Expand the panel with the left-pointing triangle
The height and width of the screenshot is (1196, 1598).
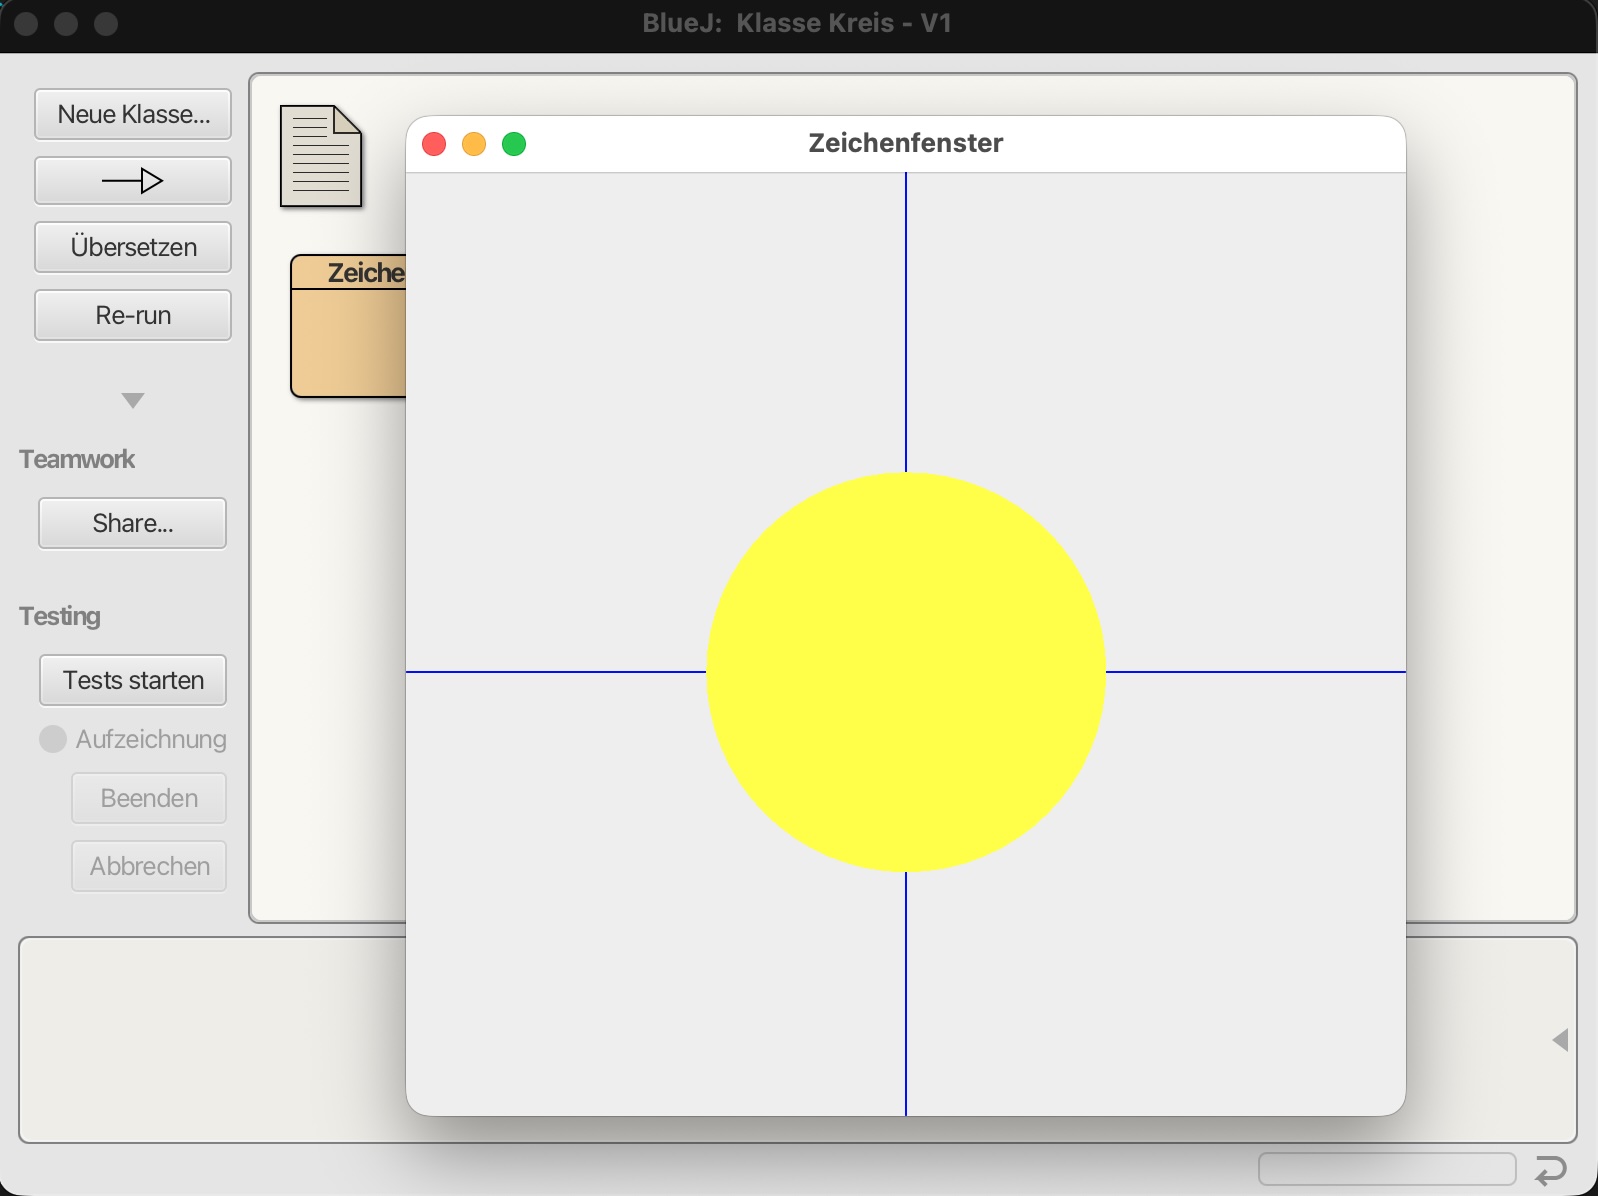(1560, 1040)
